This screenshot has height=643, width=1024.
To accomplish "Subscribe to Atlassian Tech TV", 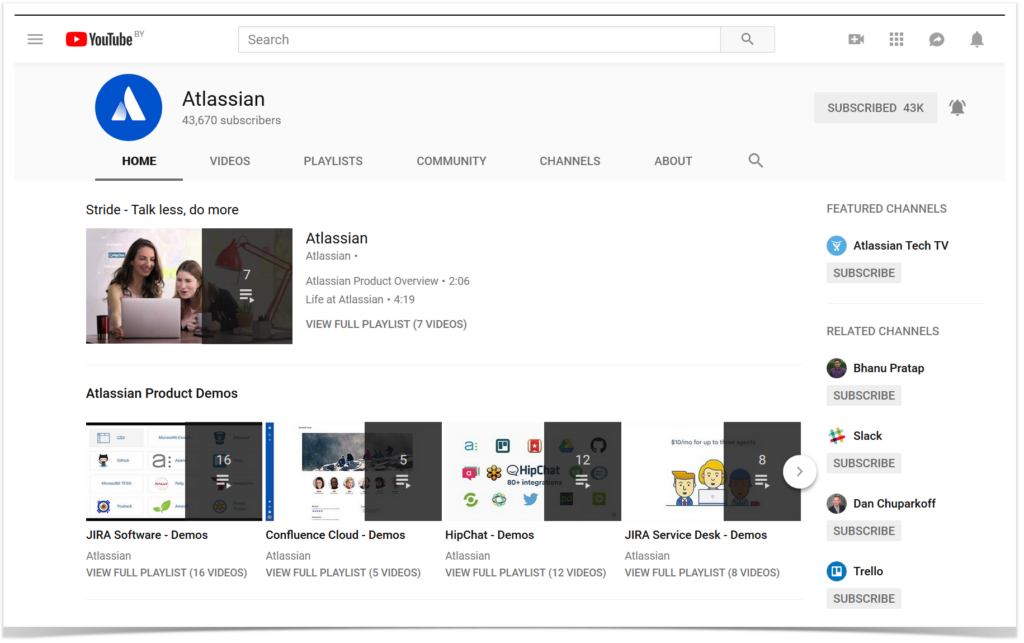I will tap(863, 272).
